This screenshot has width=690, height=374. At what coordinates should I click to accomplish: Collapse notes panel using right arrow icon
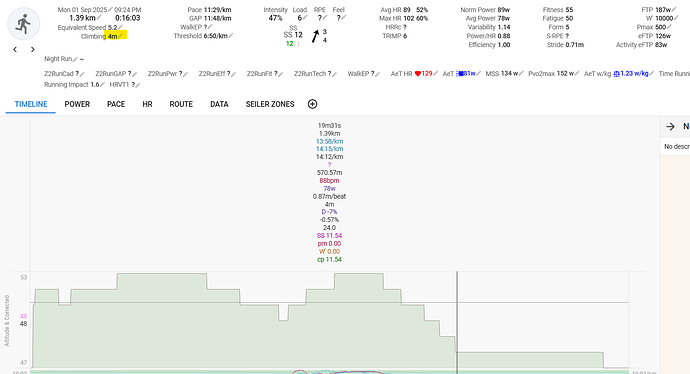[670, 127]
